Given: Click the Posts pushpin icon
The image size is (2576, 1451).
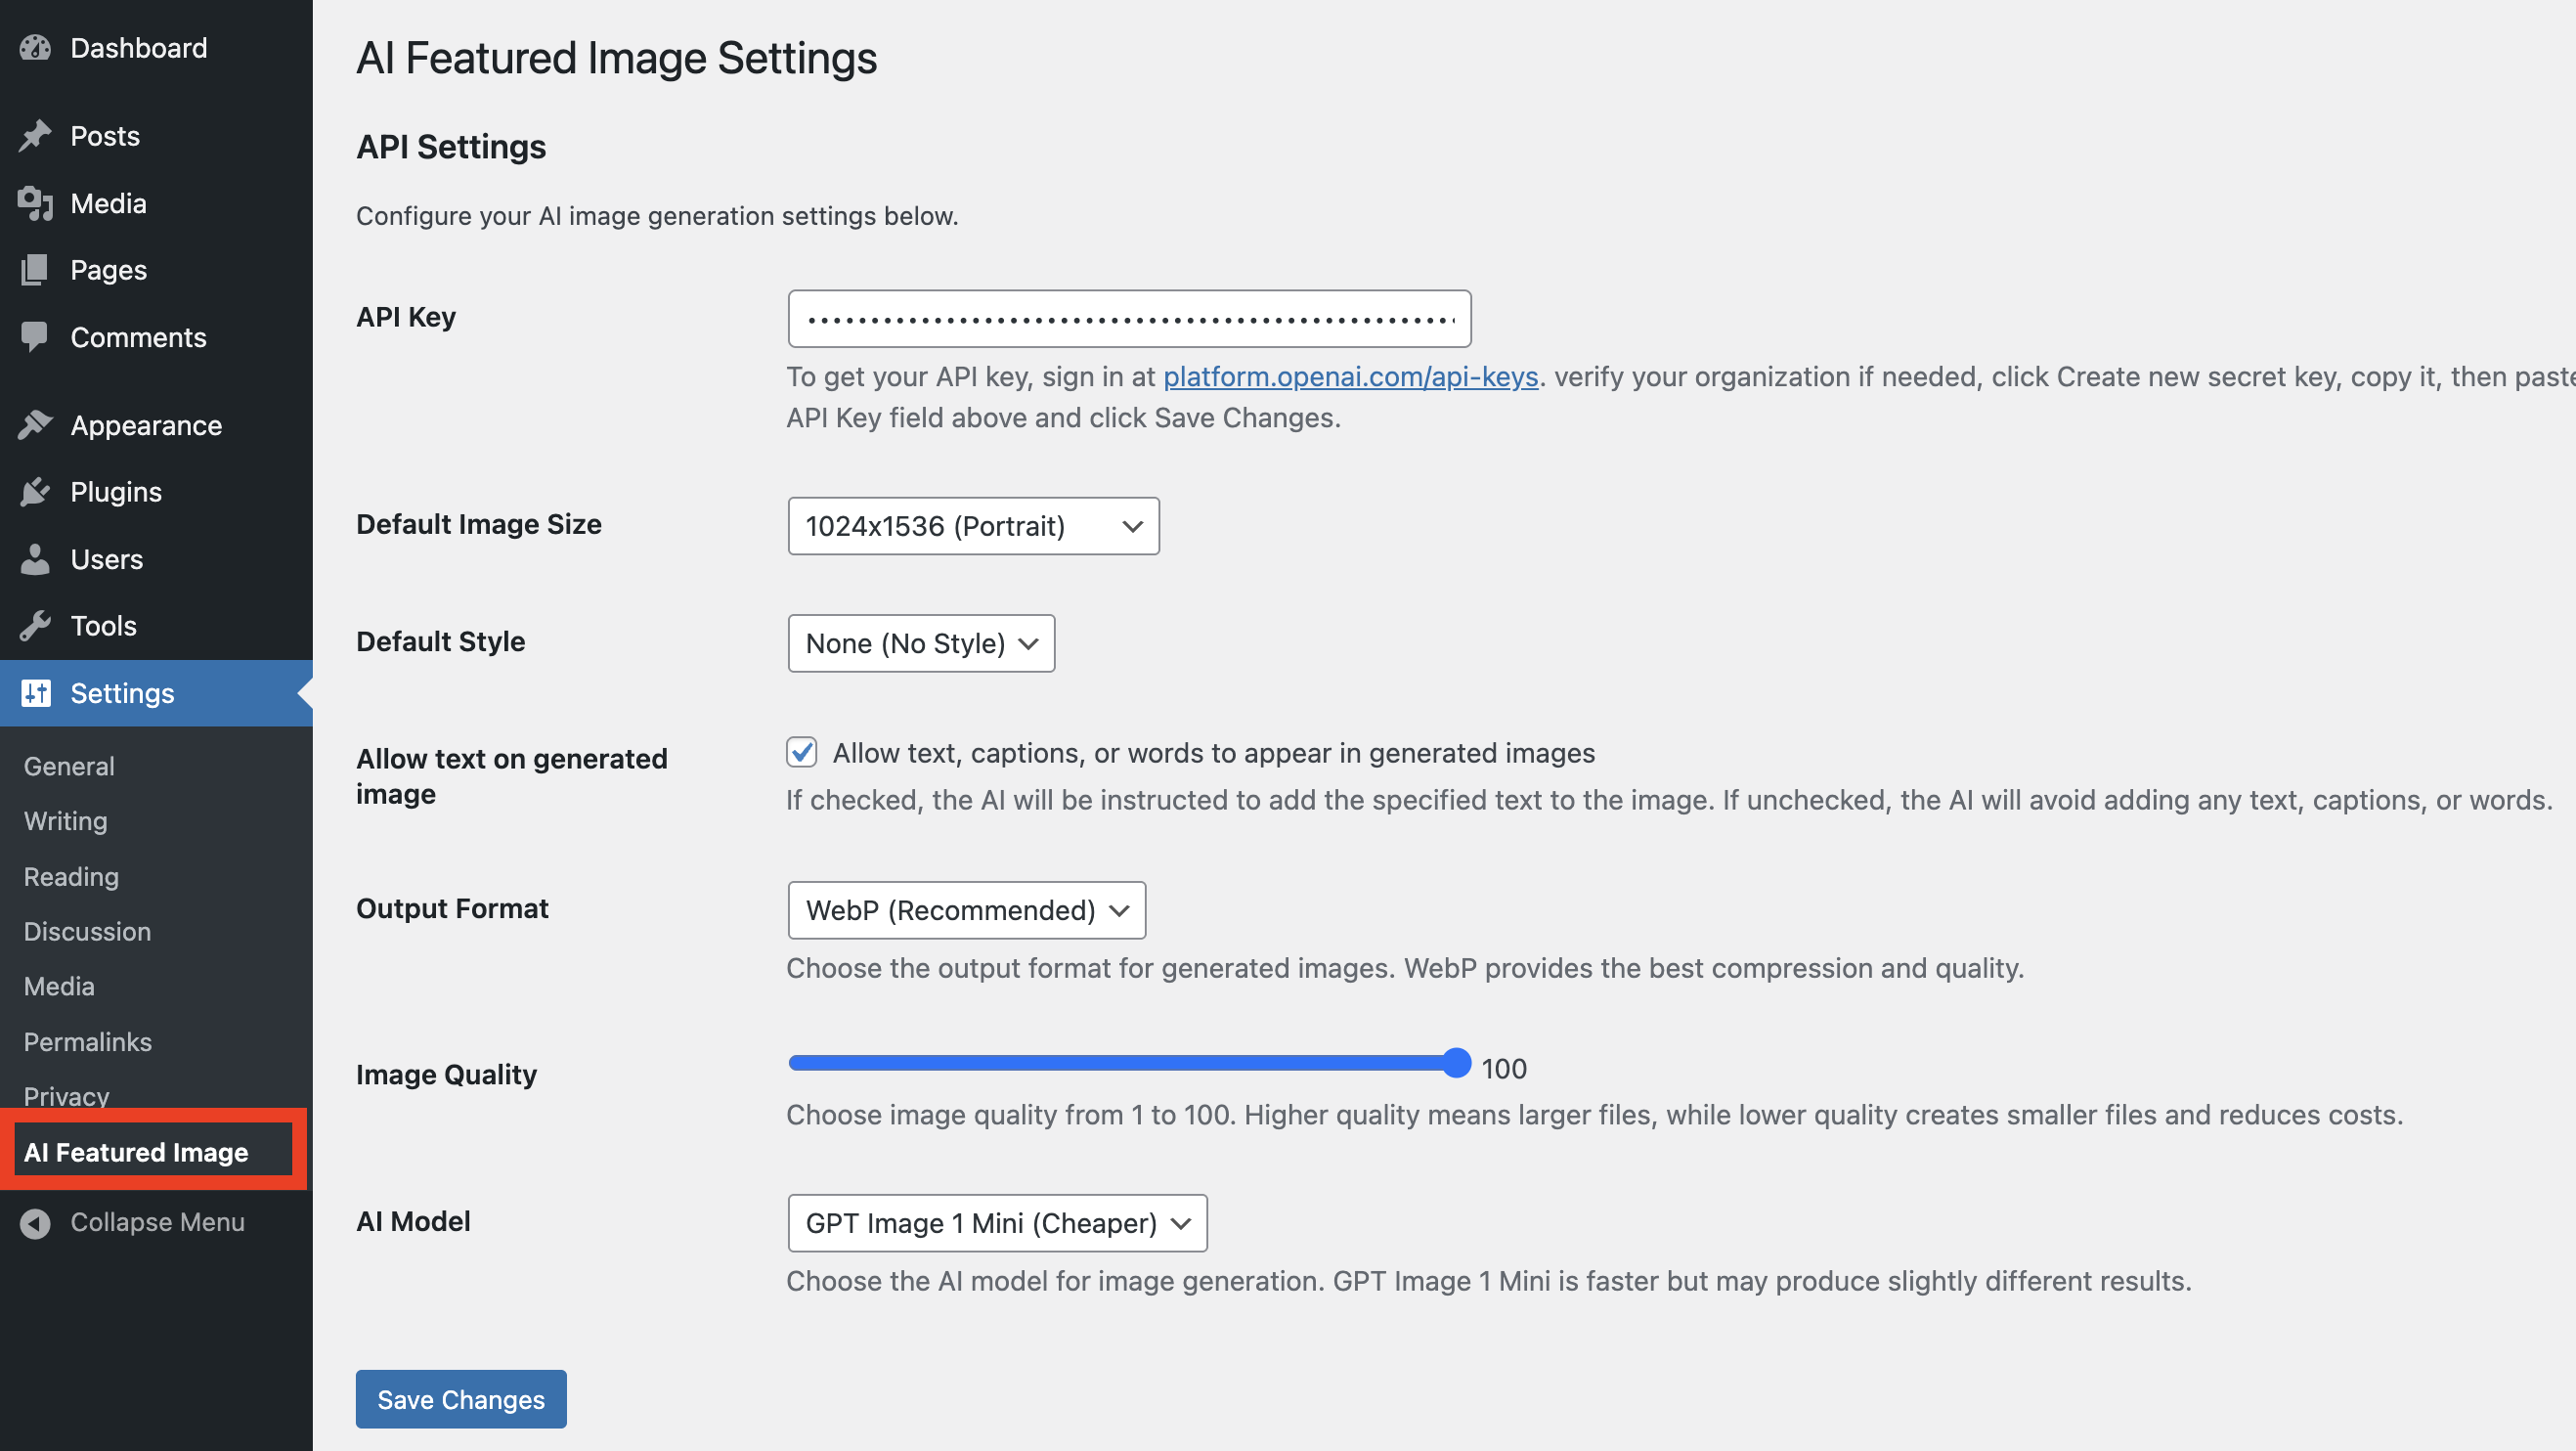Looking at the screenshot, I should 35,136.
